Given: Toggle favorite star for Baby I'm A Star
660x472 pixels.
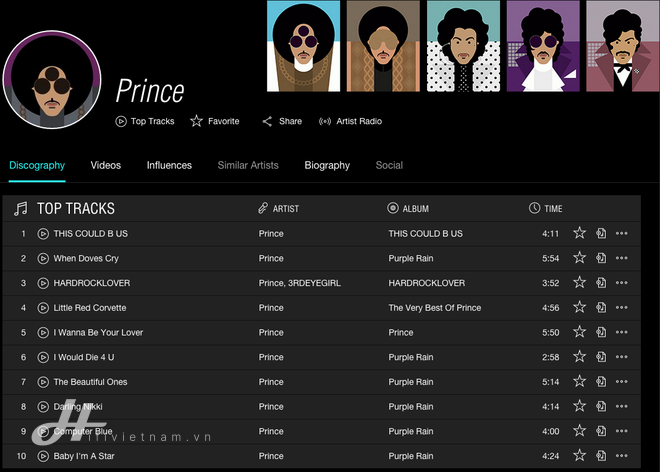Looking at the screenshot, I should click(x=580, y=455).
